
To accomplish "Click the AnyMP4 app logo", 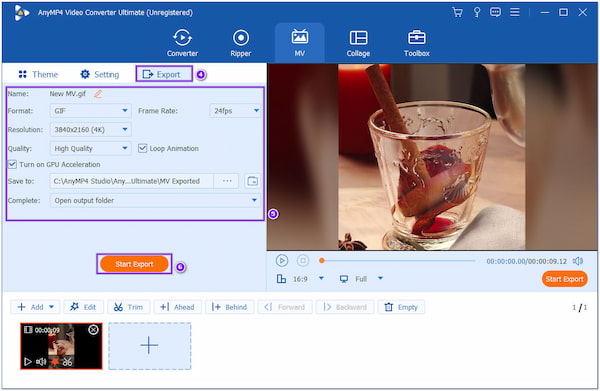I will pos(21,13).
